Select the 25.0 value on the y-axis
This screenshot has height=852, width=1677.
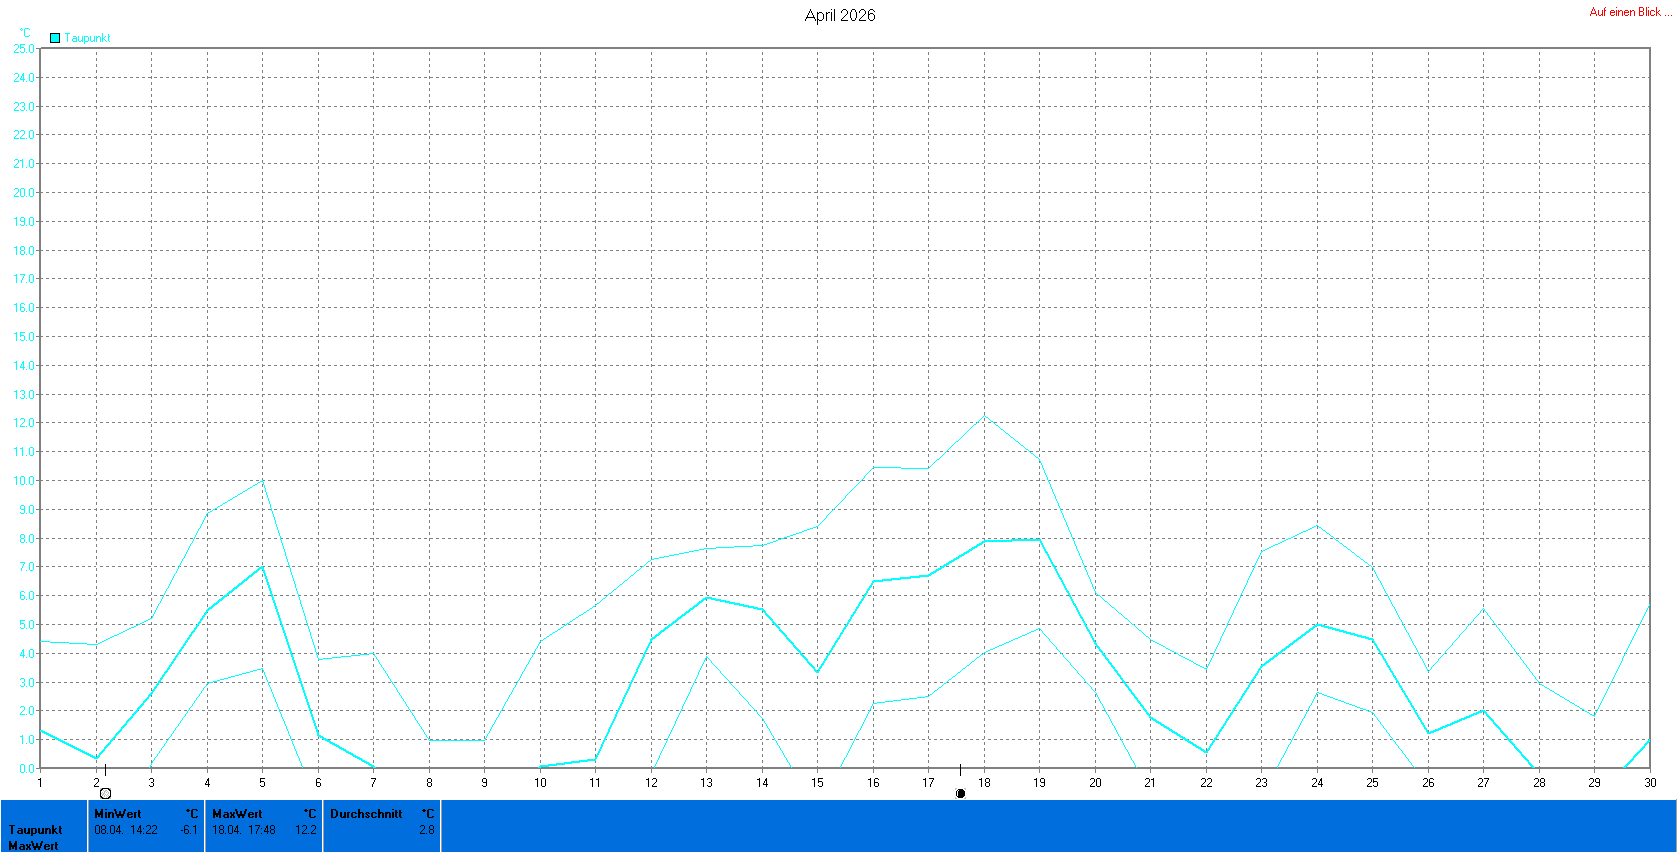(x=23, y=48)
